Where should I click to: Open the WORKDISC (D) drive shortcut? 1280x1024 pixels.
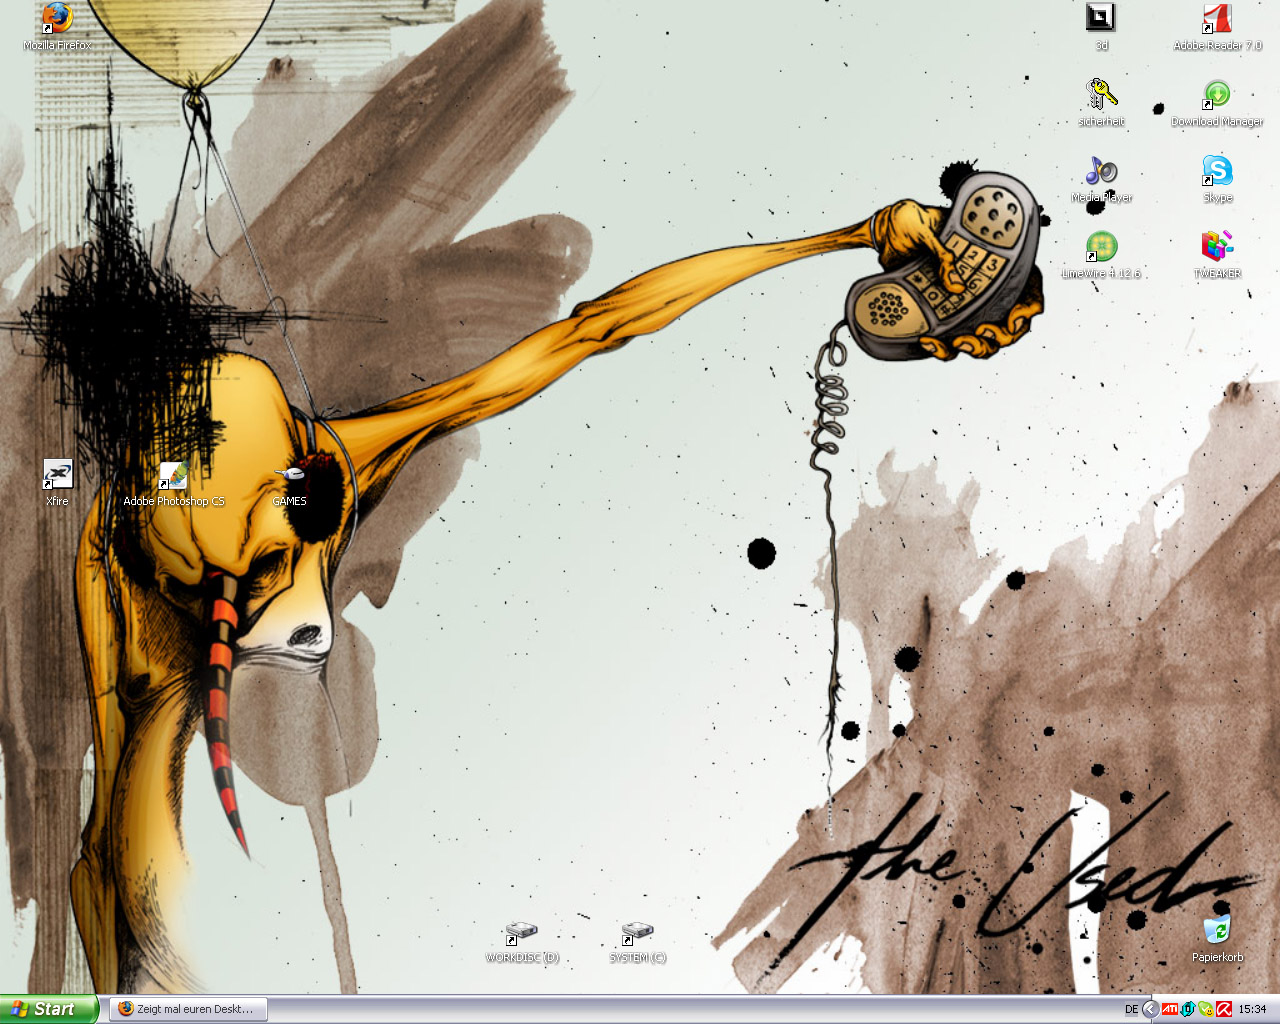(x=522, y=941)
